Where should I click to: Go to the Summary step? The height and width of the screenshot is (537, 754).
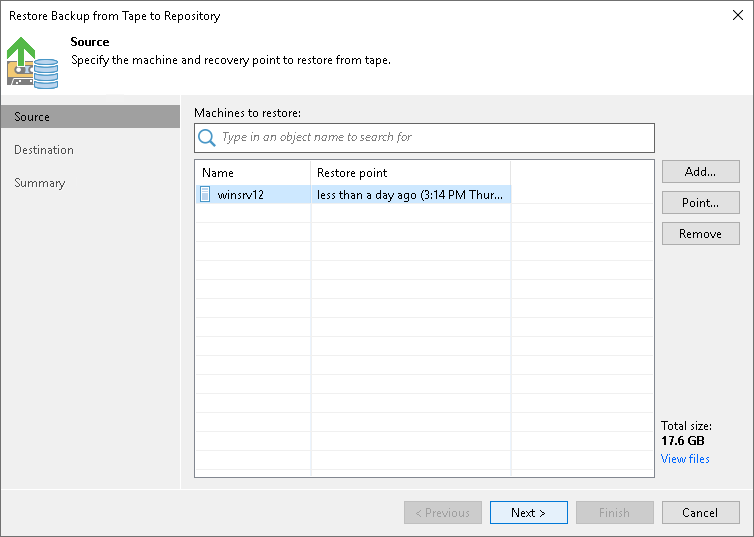39,183
